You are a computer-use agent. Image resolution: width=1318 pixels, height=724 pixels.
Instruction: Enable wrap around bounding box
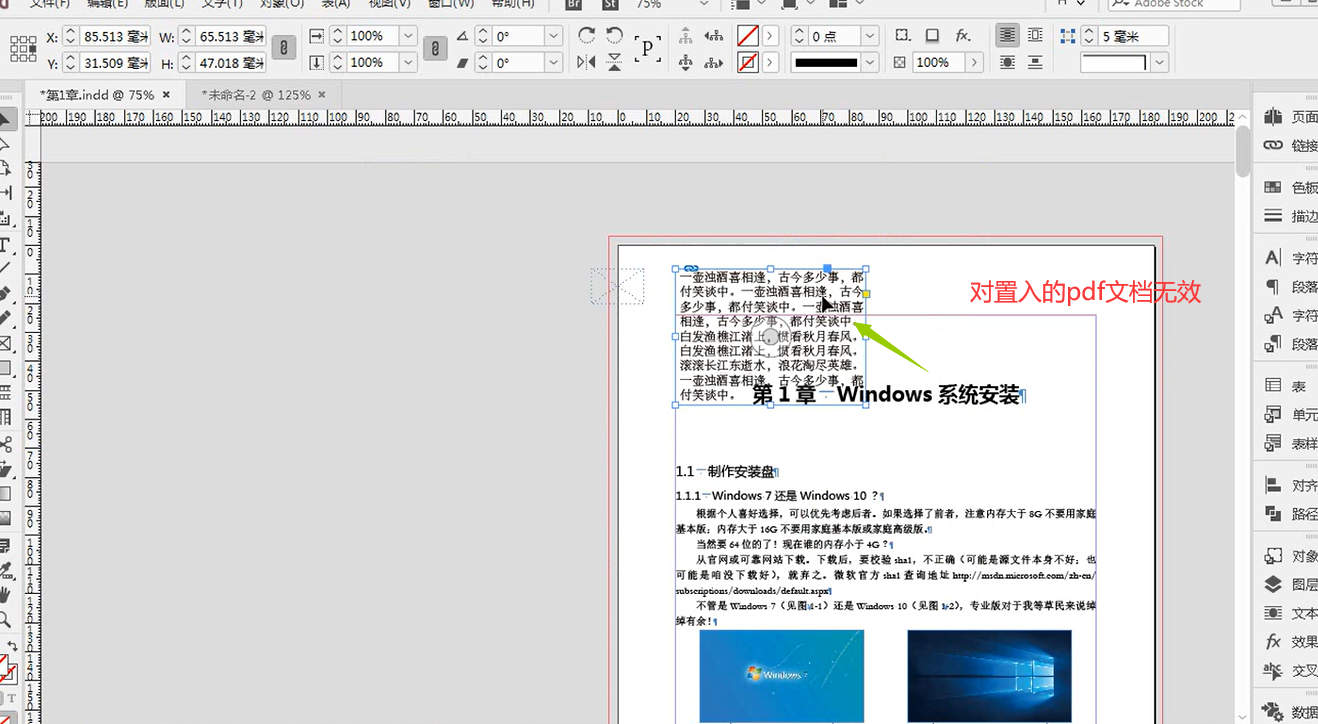(x=1035, y=36)
